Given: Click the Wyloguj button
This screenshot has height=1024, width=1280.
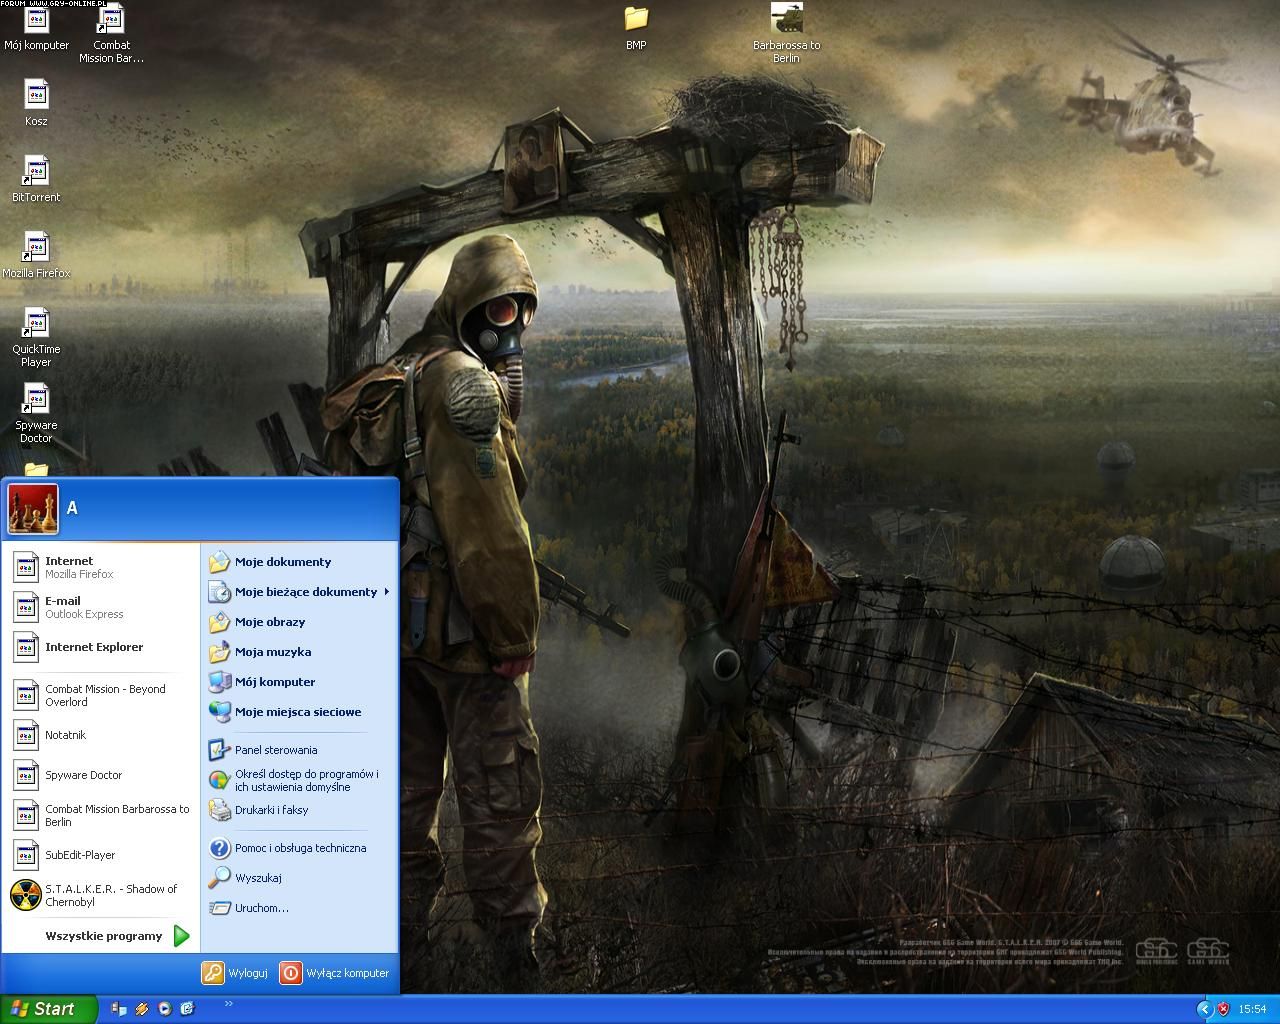Looking at the screenshot, I should point(235,972).
